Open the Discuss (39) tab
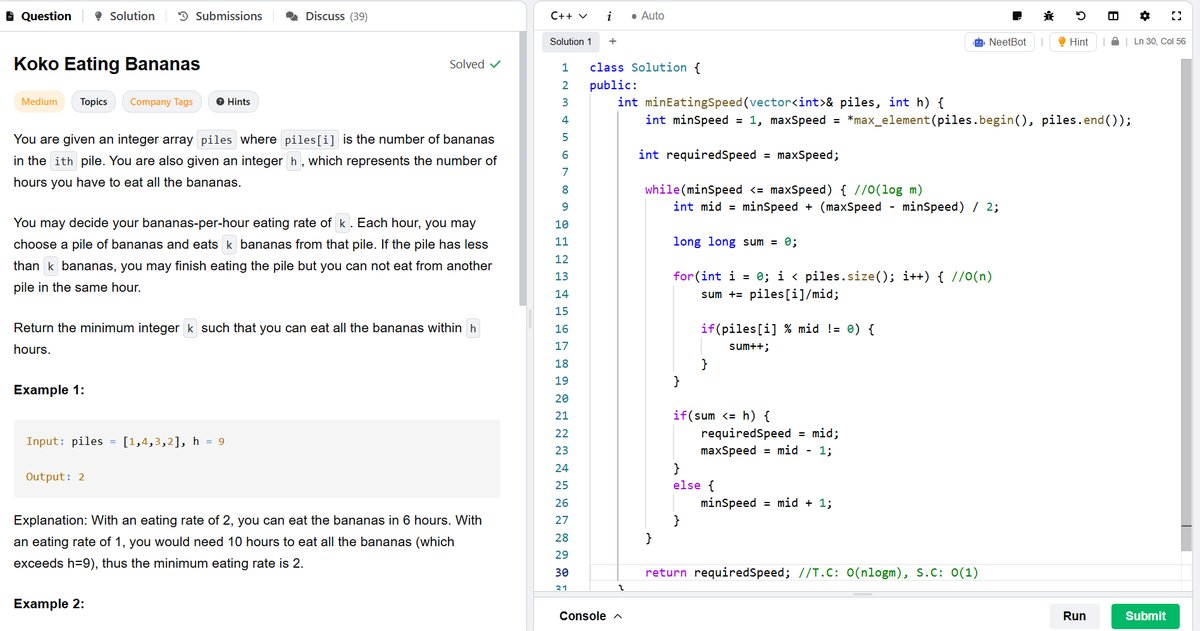Image resolution: width=1200 pixels, height=631 pixels. [x=326, y=16]
